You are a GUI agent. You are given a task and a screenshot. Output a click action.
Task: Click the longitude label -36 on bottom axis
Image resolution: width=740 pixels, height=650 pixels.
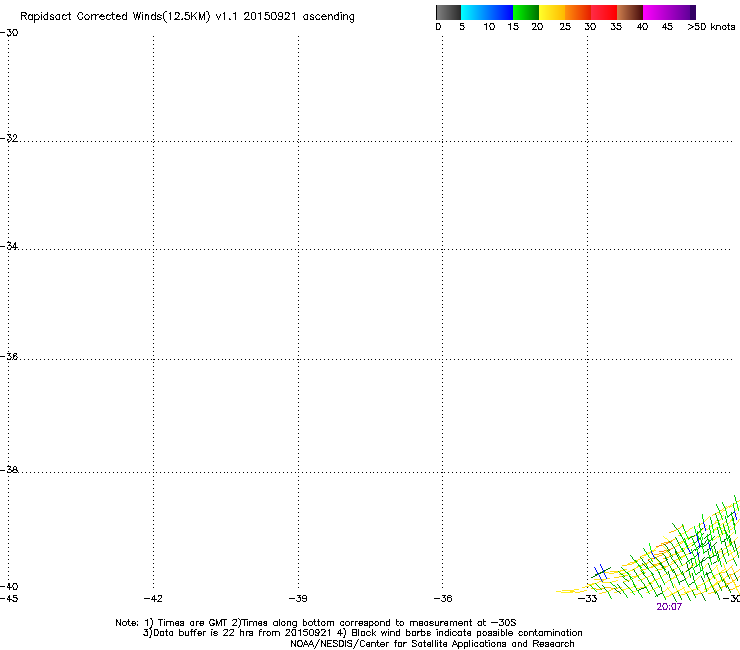443,599
